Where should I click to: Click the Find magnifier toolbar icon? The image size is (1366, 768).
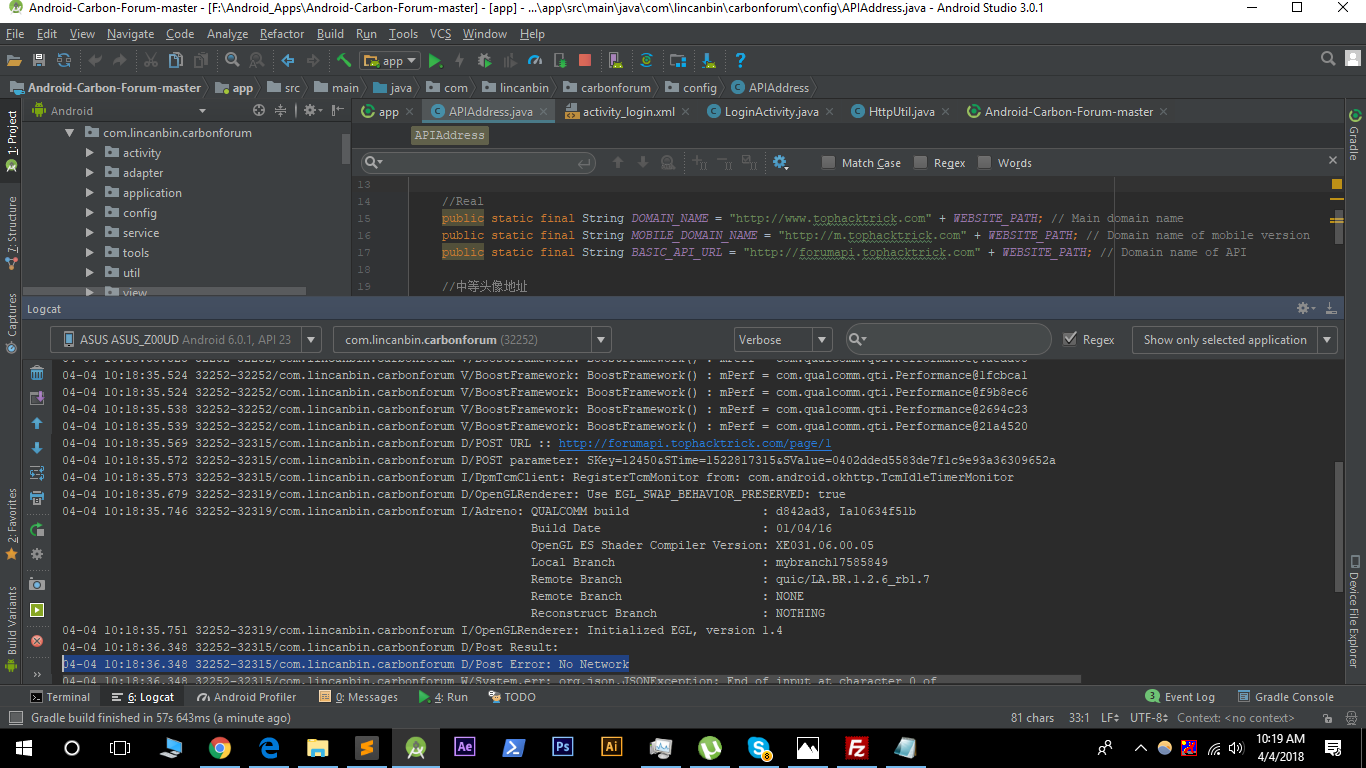click(232, 60)
